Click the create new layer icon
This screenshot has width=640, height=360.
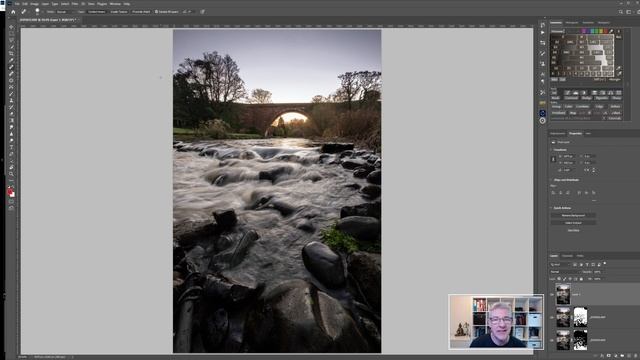(x=629, y=356)
